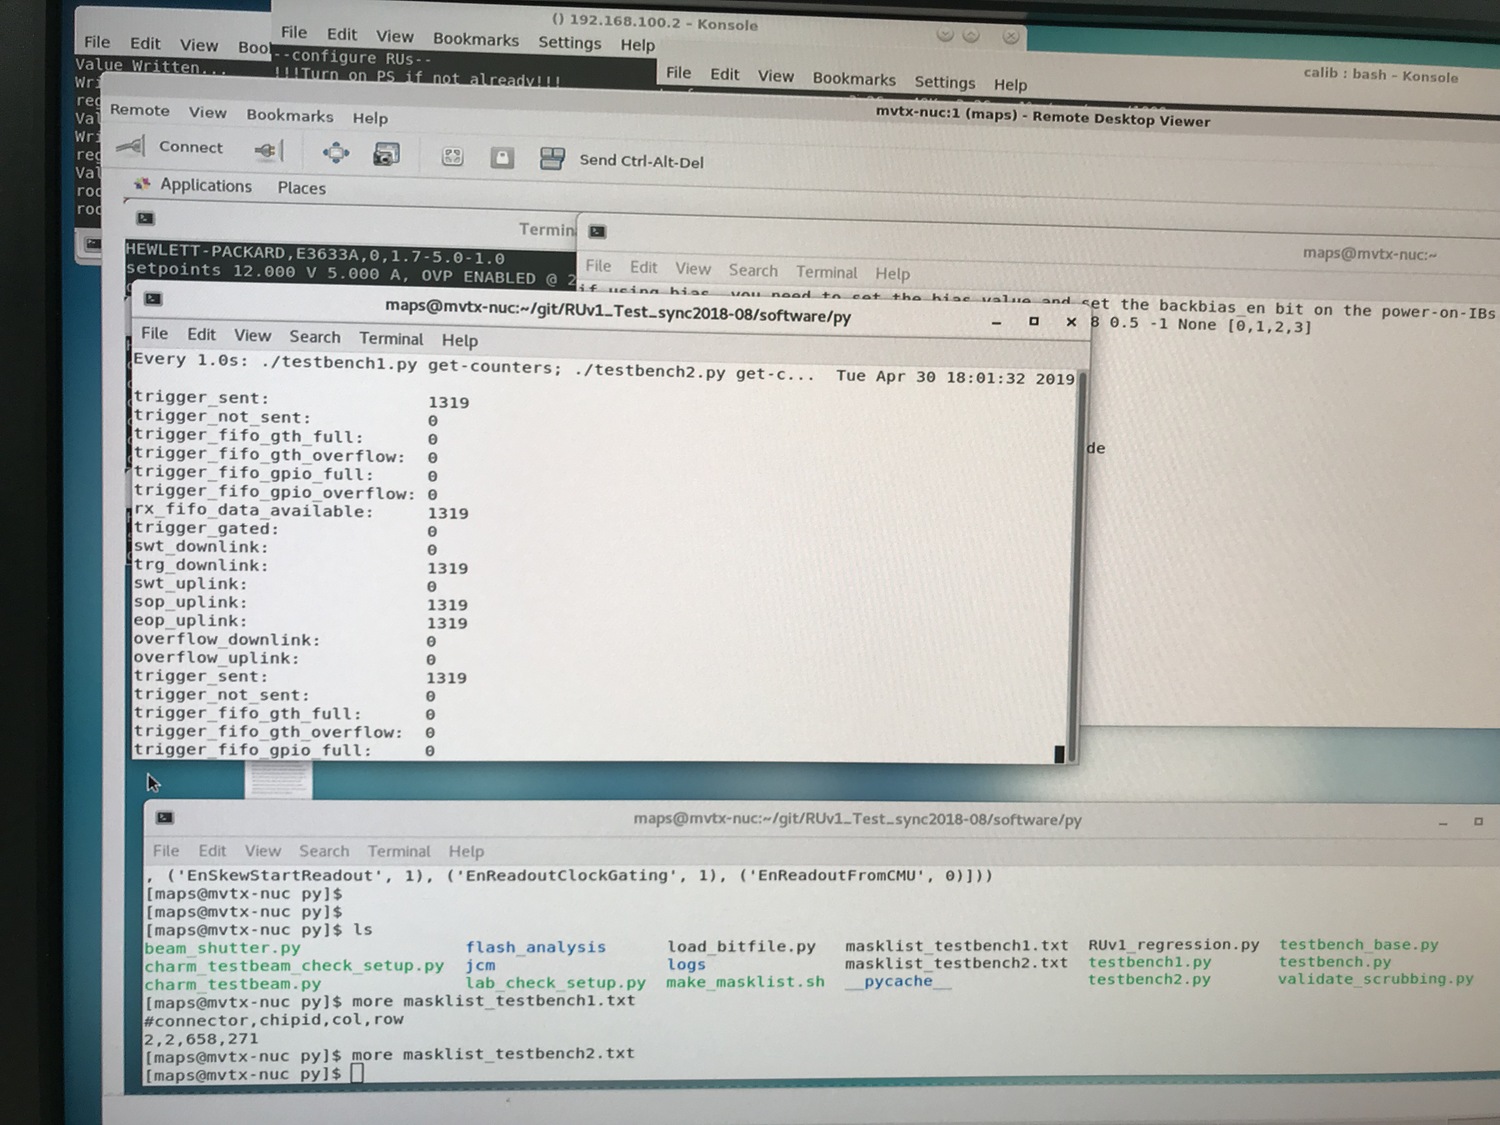
Task: Click the rx_fifo_data_available counter value 1319
Action: pos(448,513)
